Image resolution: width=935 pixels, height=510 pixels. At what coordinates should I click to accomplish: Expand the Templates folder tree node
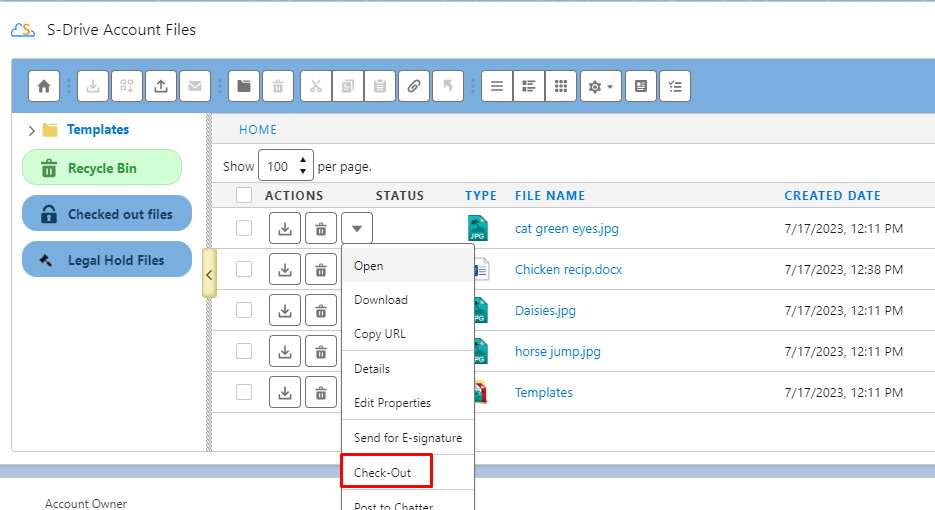(x=32, y=130)
